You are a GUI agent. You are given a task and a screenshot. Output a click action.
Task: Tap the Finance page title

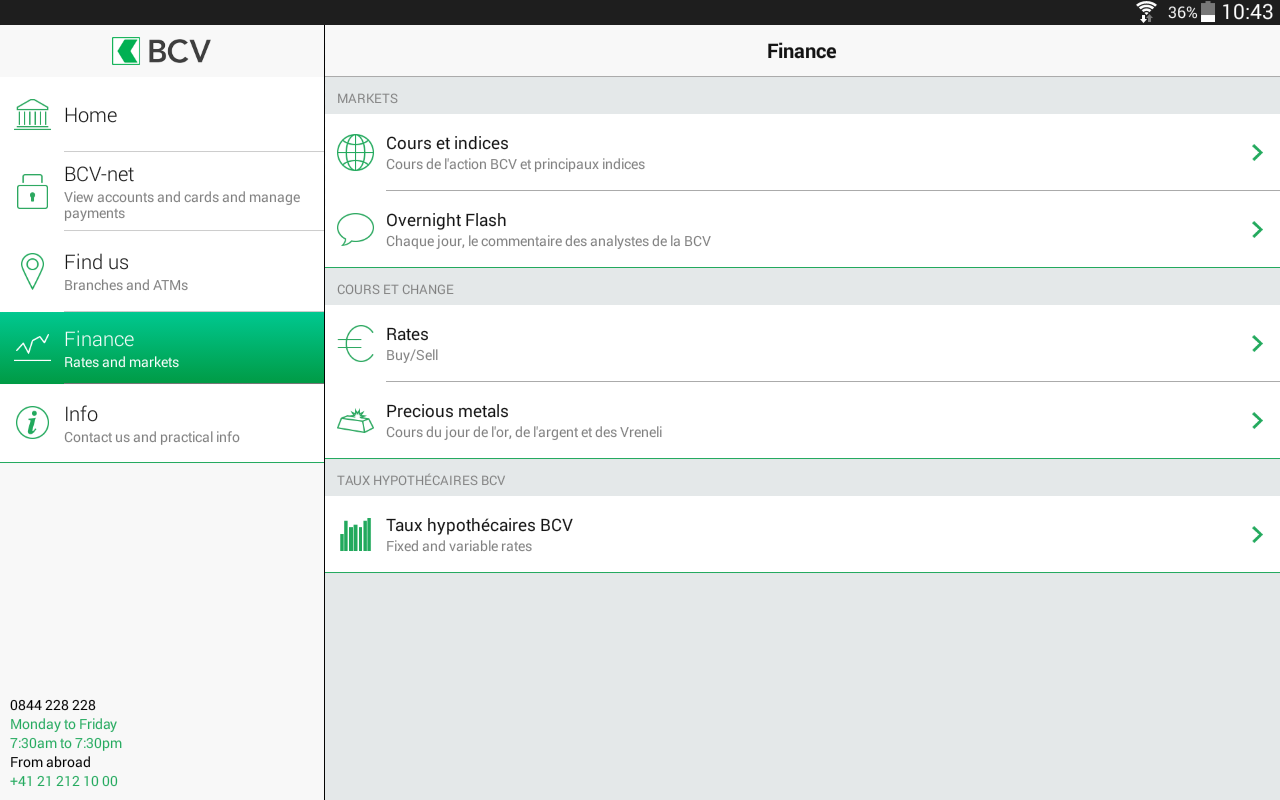802,51
